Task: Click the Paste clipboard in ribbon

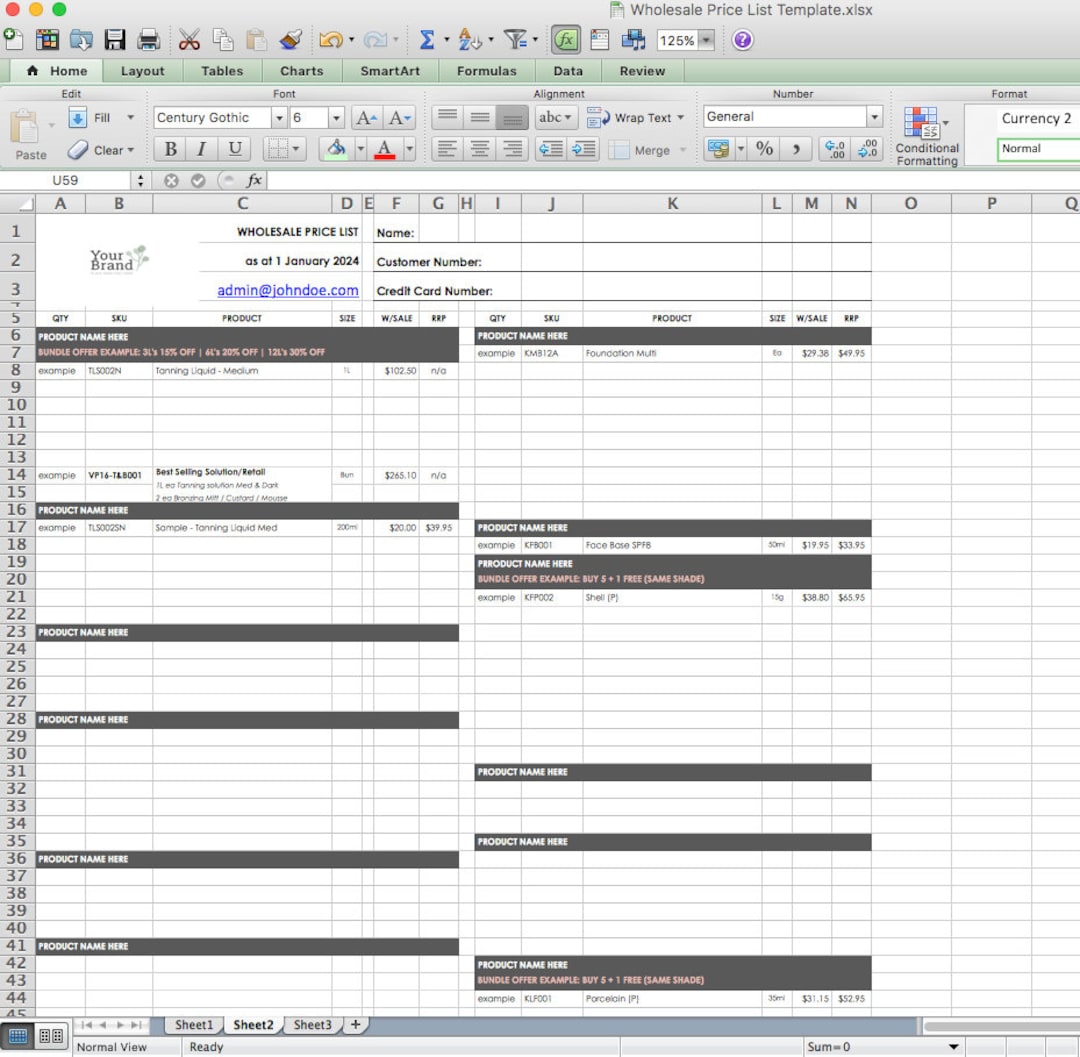Action: 25,127
